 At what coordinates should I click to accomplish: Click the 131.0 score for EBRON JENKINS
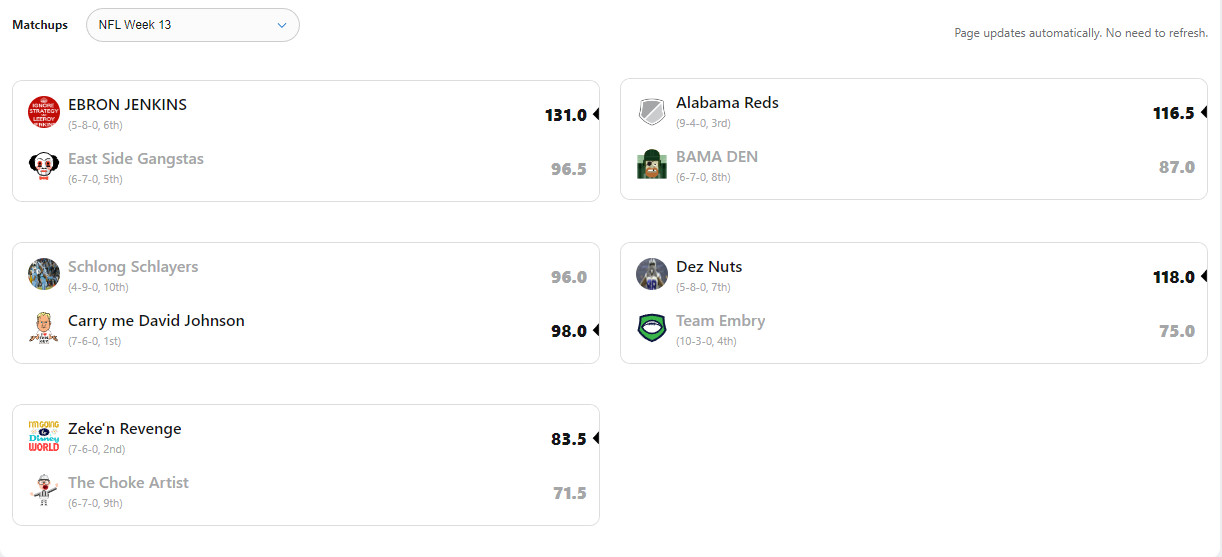(x=565, y=115)
